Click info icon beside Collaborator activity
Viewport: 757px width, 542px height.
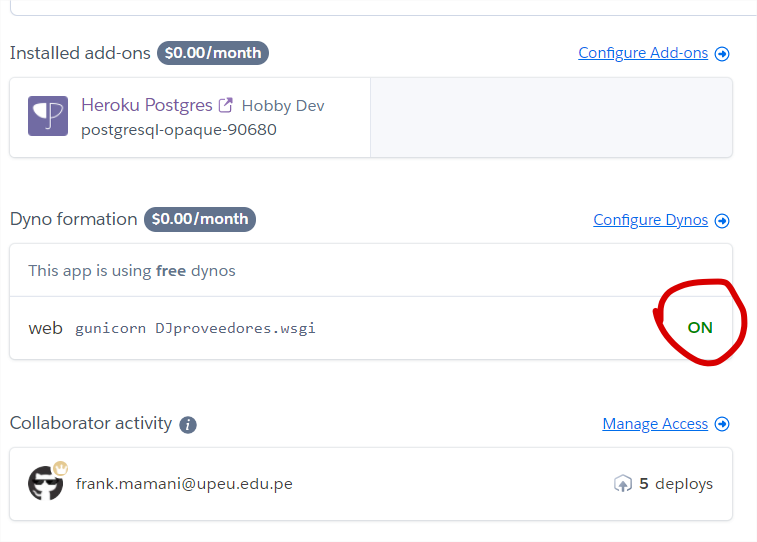(x=188, y=425)
